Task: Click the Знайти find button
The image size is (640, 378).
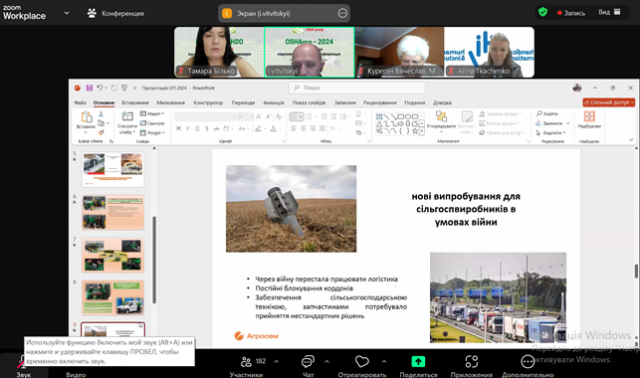Action: pyautogui.click(x=547, y=113)
